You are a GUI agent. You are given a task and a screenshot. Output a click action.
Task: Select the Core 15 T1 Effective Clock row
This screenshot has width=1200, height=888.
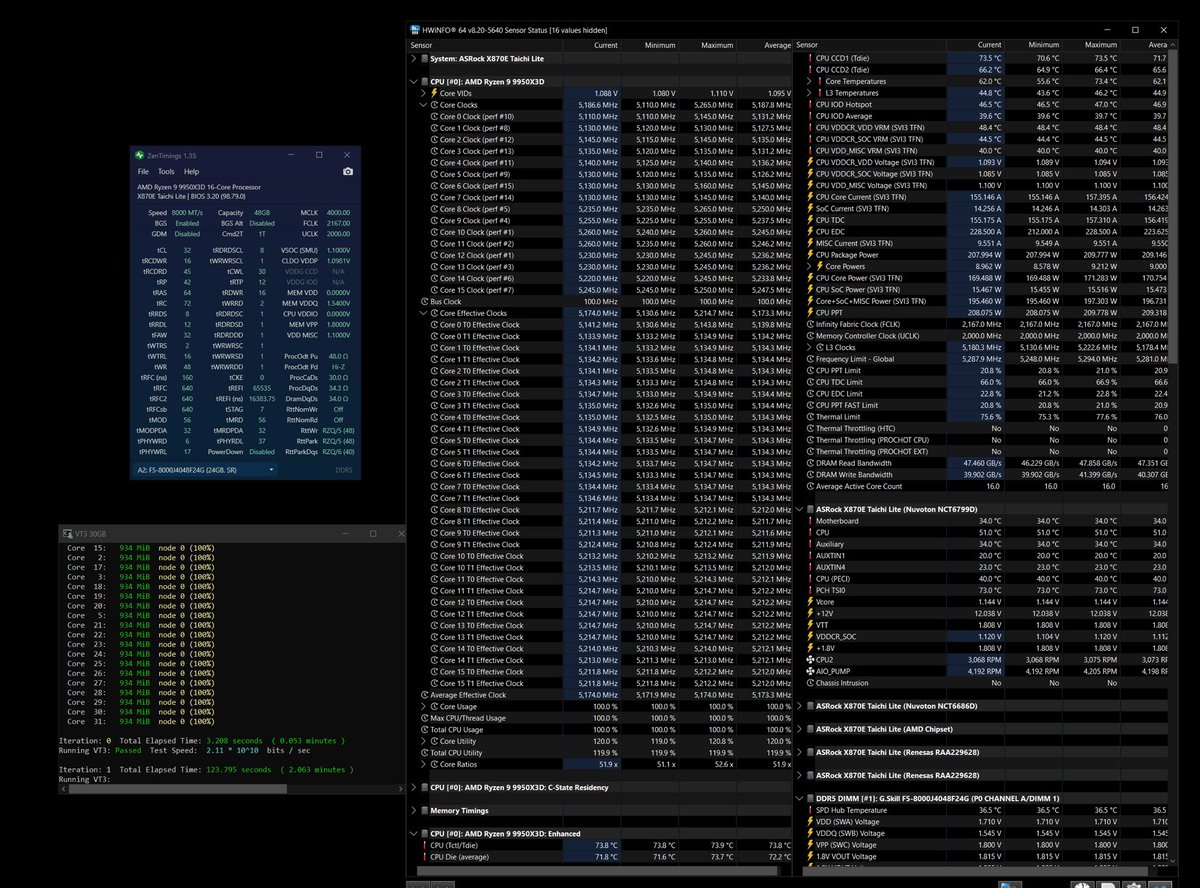point(600,683)
